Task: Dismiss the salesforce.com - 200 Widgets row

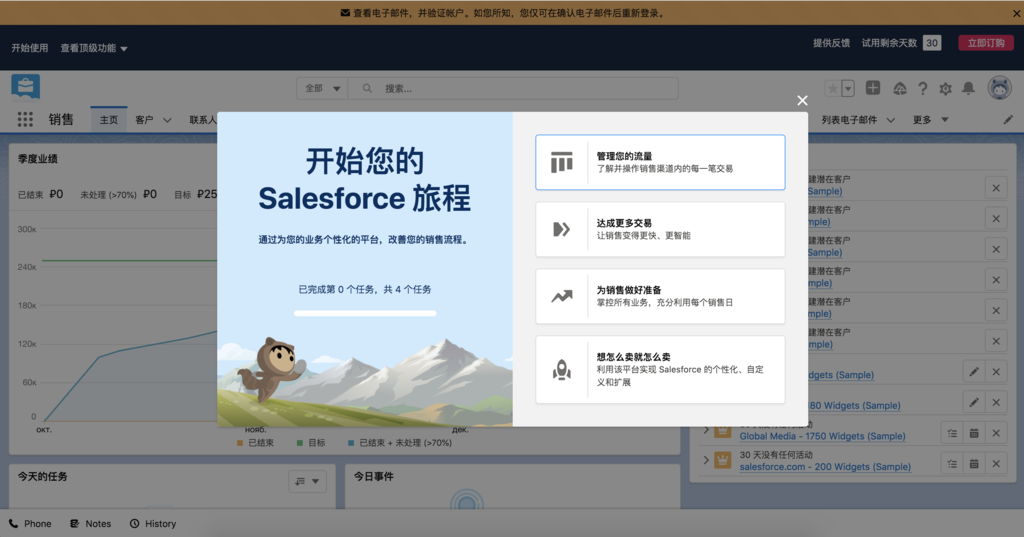Action: click(x=996, y=464)
